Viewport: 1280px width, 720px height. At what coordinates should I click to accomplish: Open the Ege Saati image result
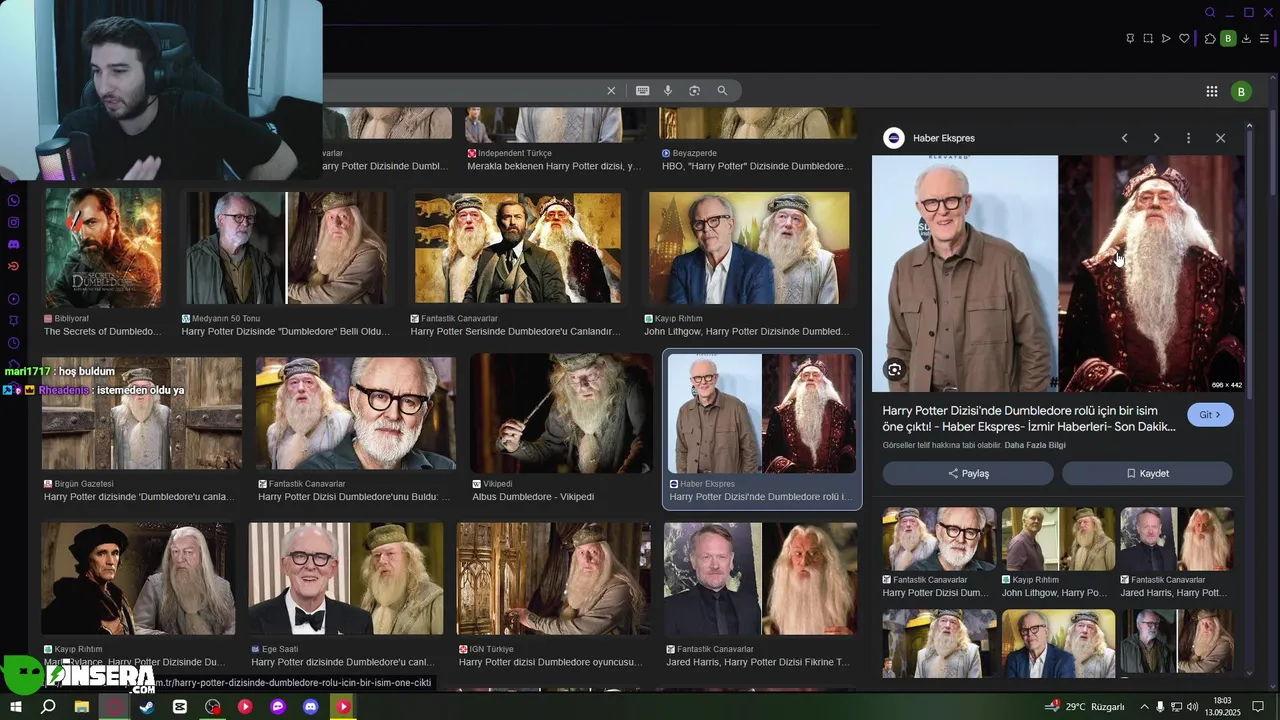coord(346,578)
